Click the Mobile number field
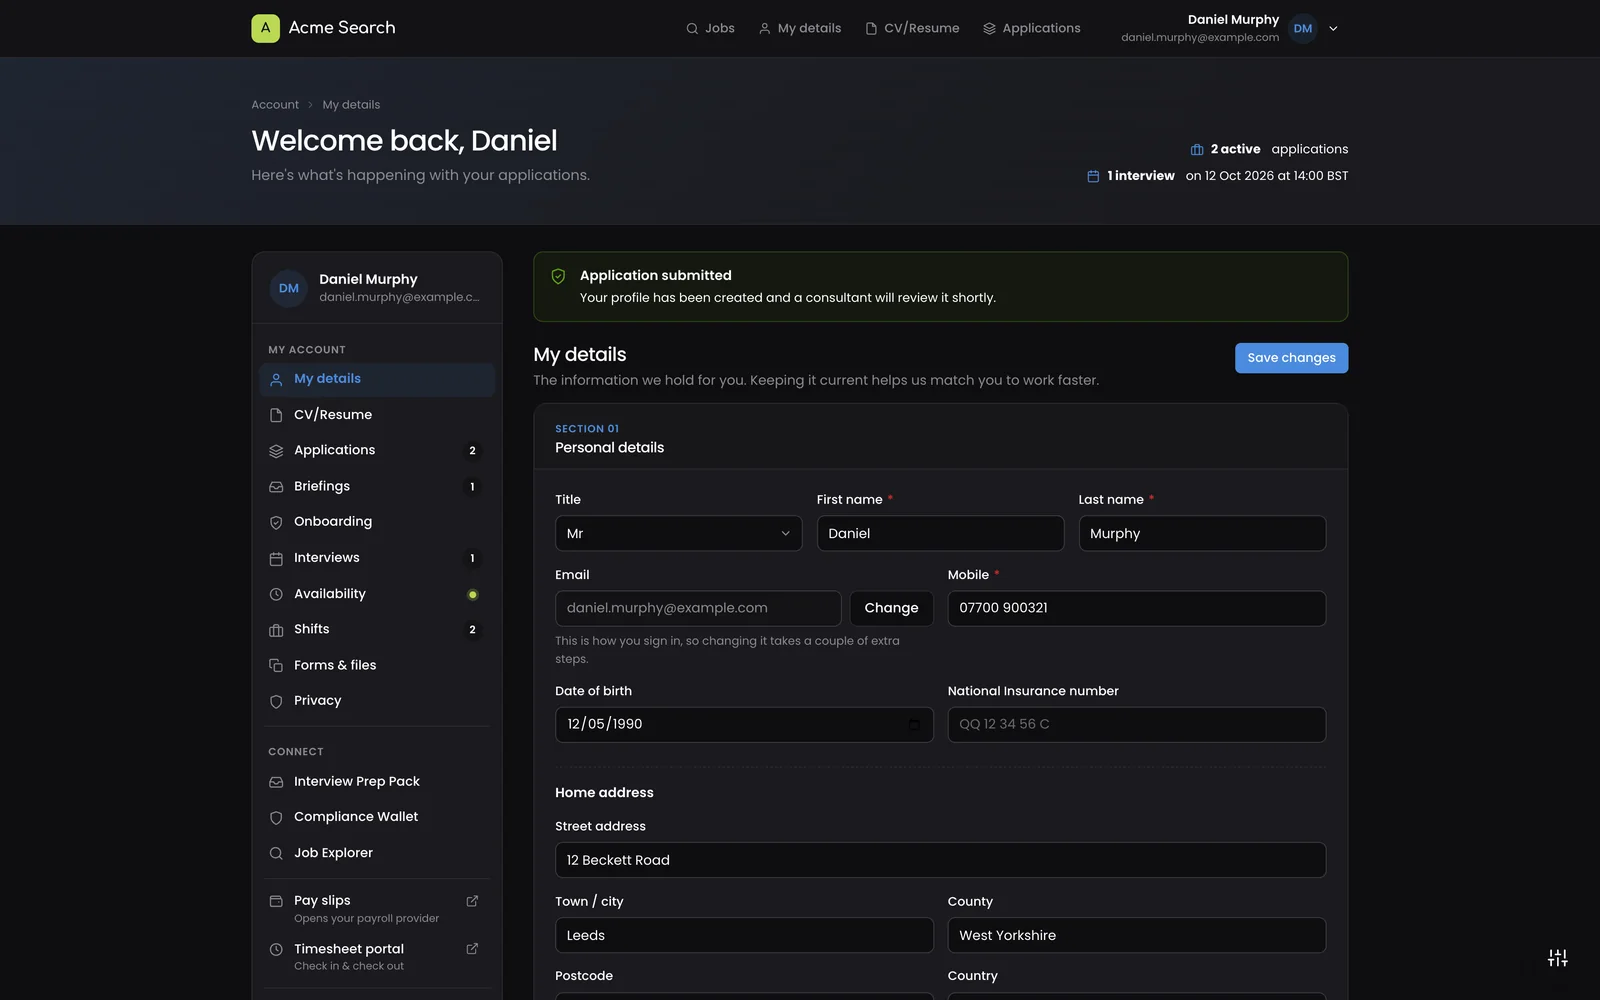 pos(1136,608)
